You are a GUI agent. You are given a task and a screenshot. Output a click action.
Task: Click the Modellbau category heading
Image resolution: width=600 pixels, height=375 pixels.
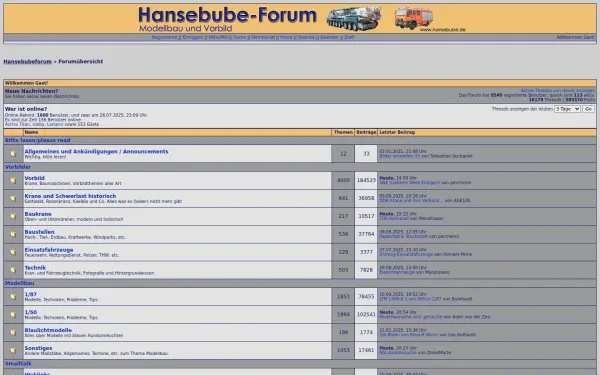20,283
